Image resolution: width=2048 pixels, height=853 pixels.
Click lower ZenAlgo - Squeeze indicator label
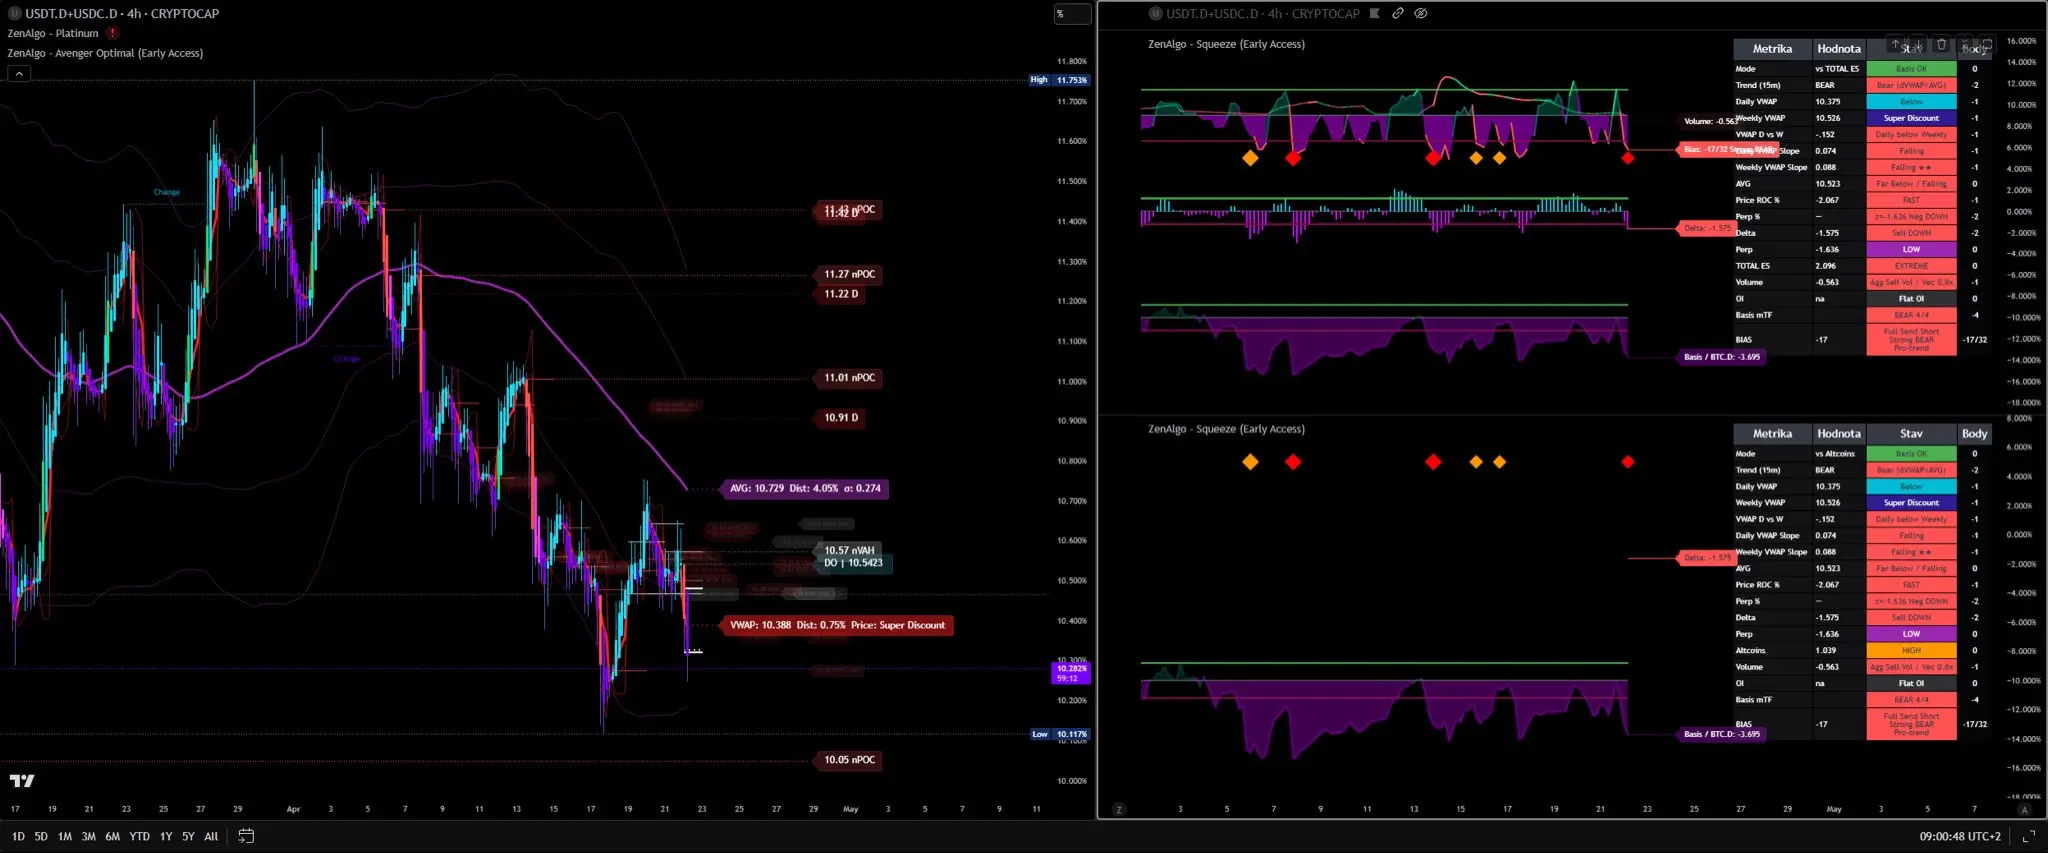(1226, 429)
